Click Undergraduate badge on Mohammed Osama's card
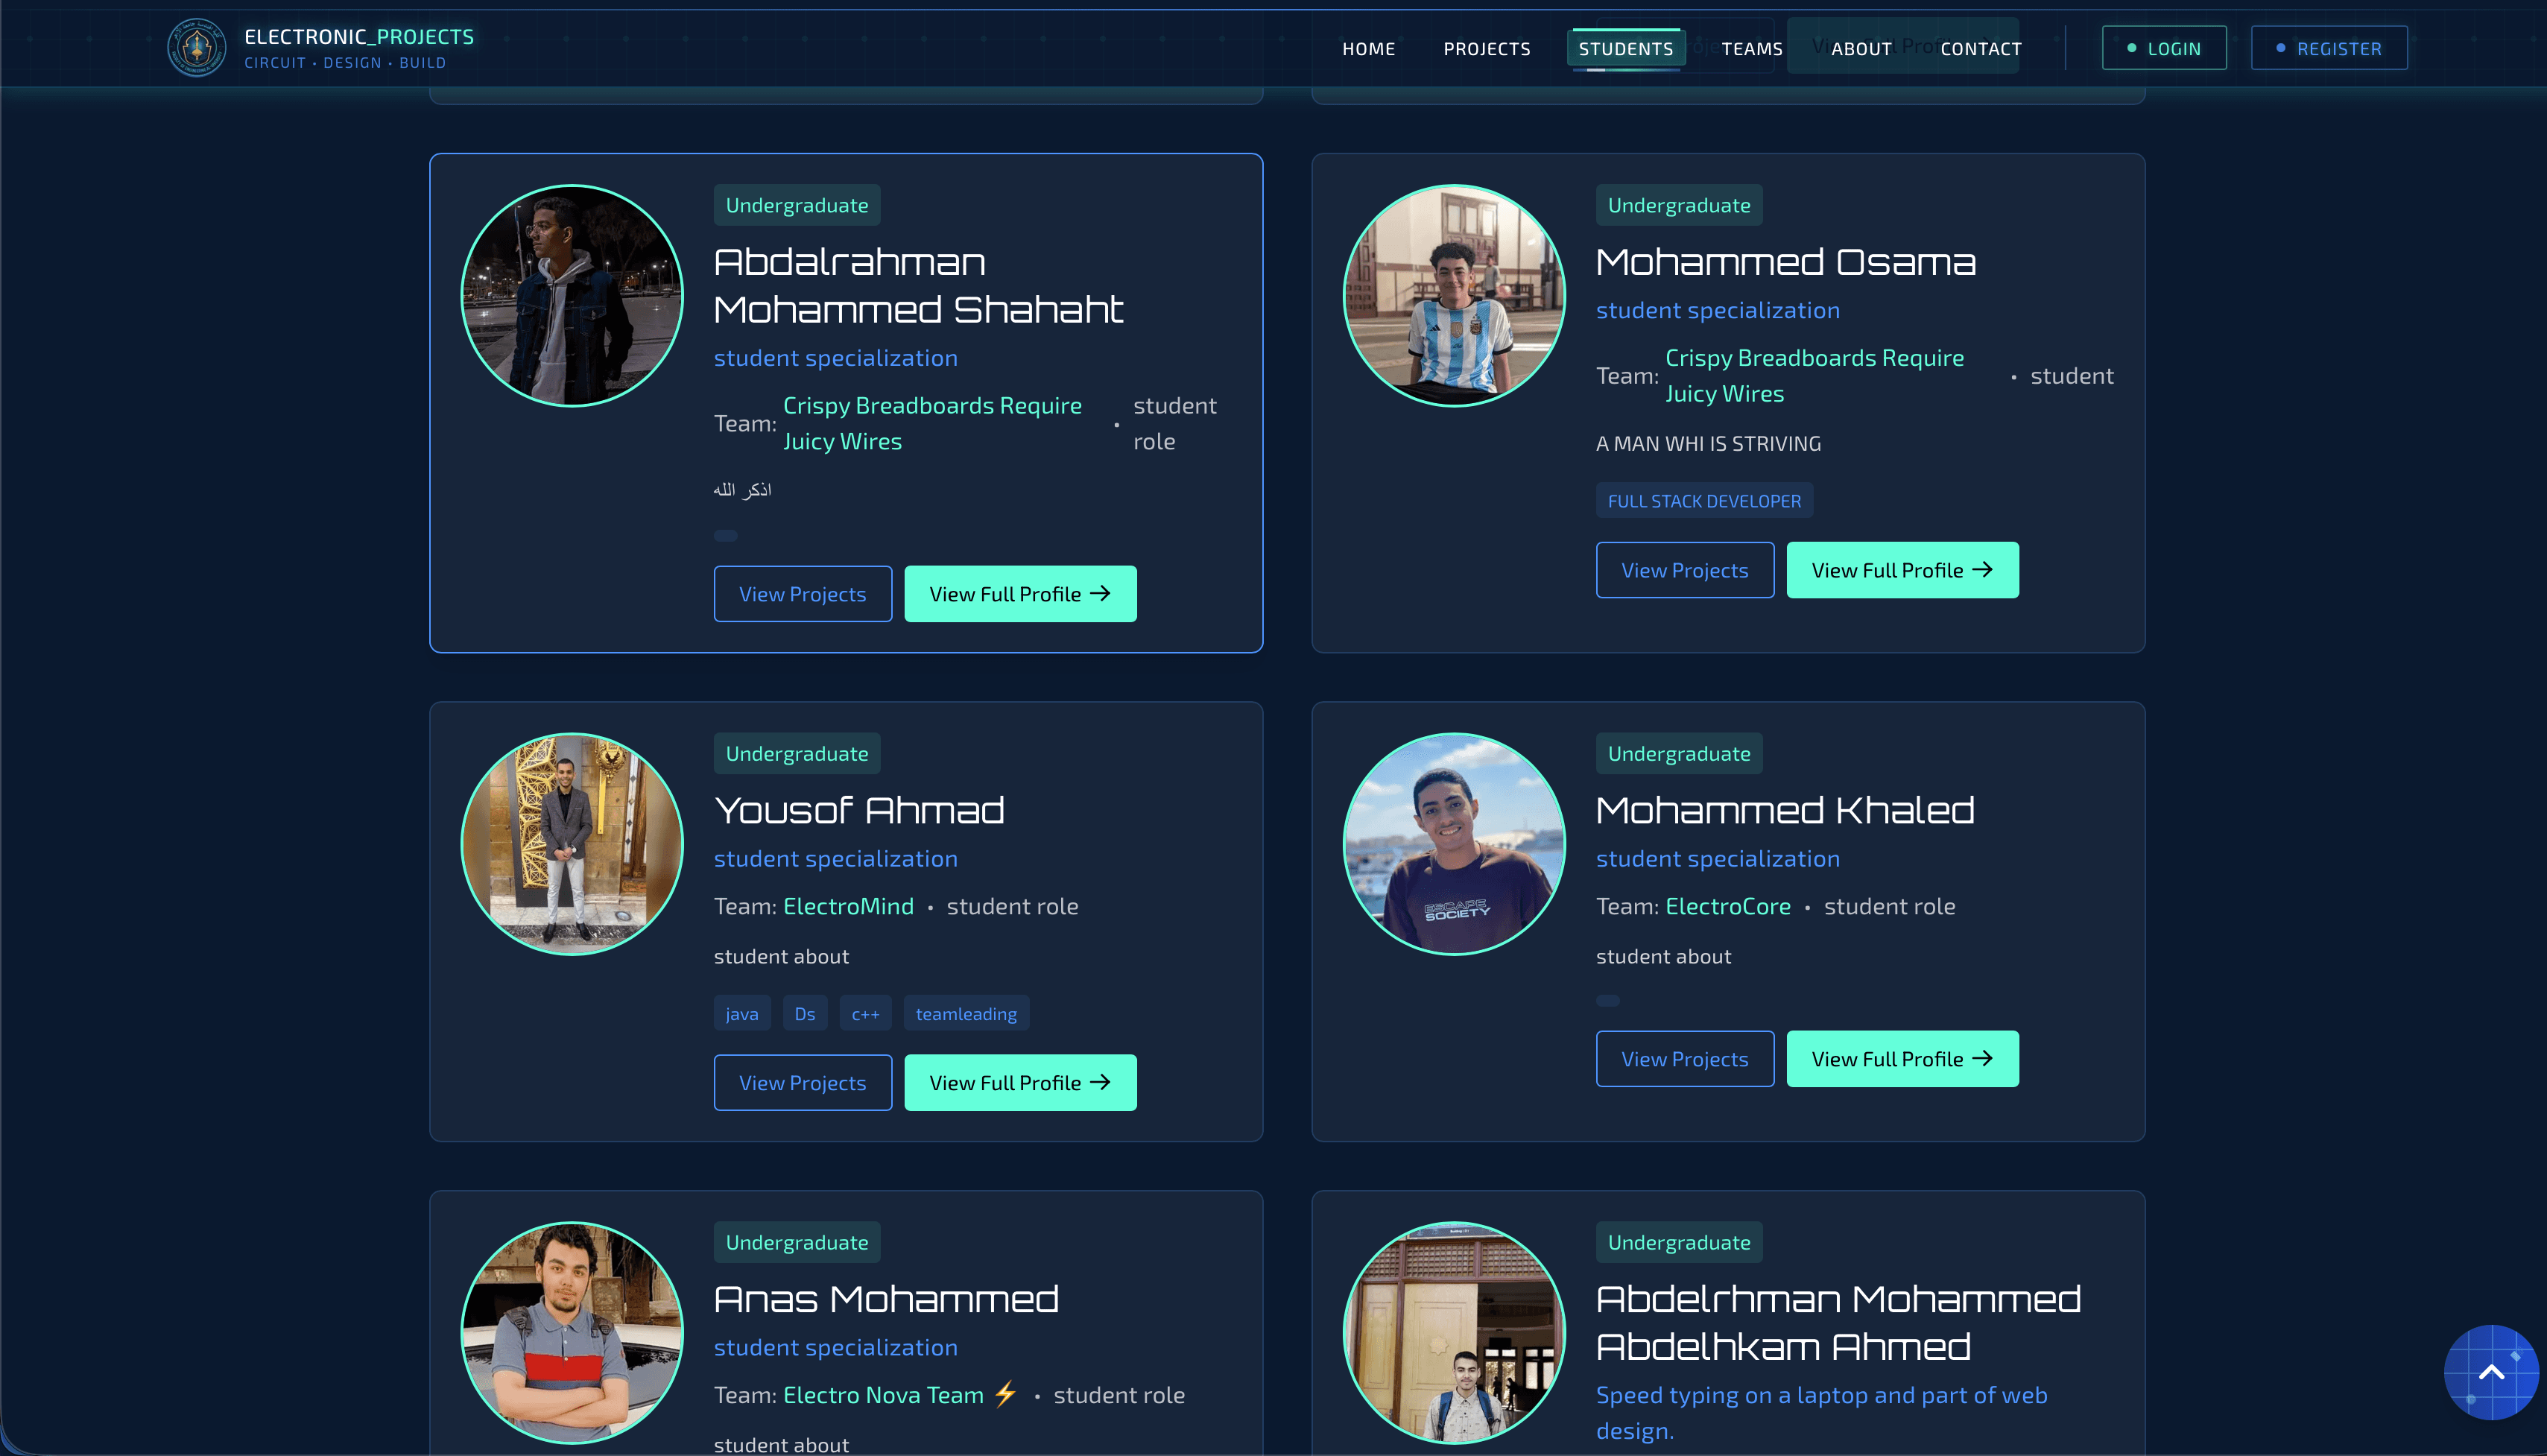This screenshot has width=2547, height=1456. [x=1679, y=205]
